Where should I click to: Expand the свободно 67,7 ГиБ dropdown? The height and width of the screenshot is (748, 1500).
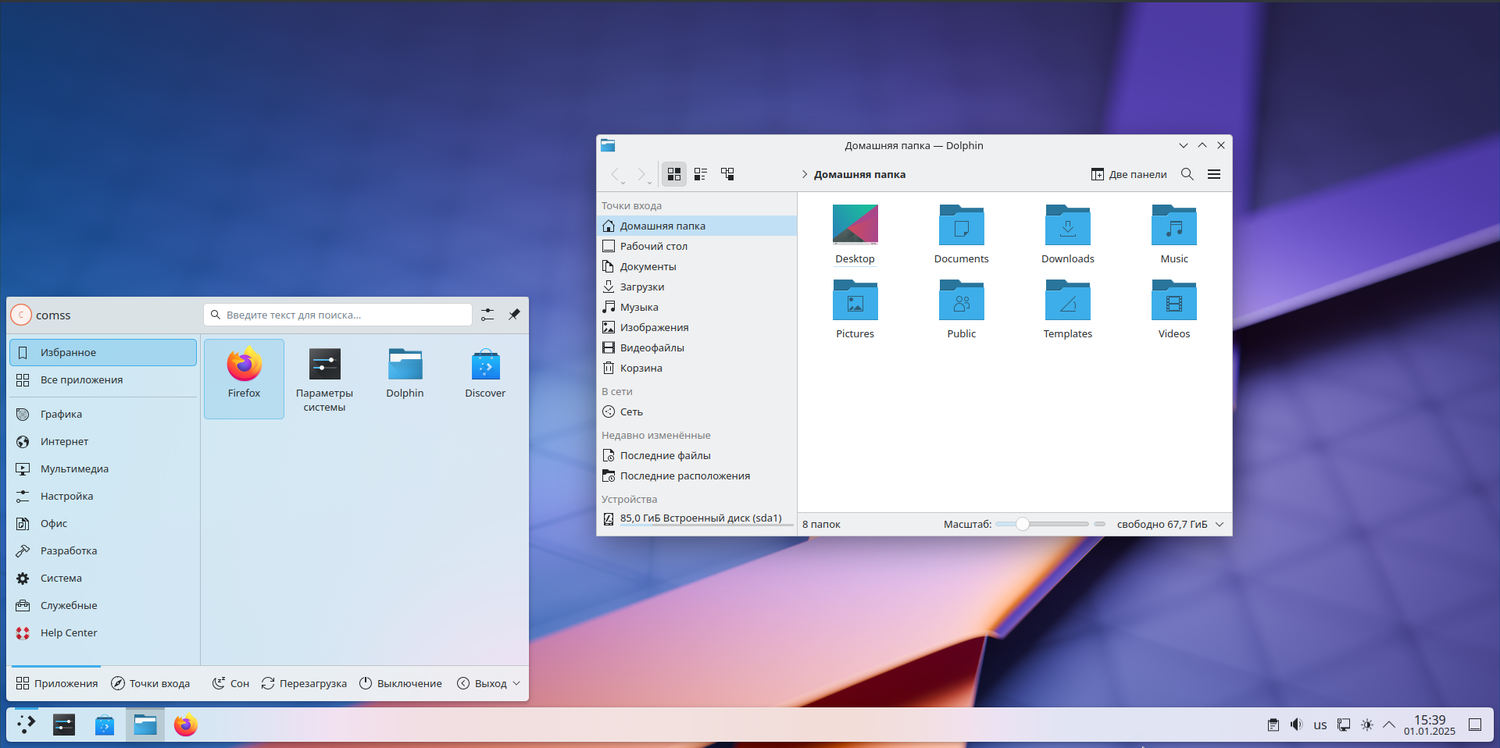[x=1170, y=524]
